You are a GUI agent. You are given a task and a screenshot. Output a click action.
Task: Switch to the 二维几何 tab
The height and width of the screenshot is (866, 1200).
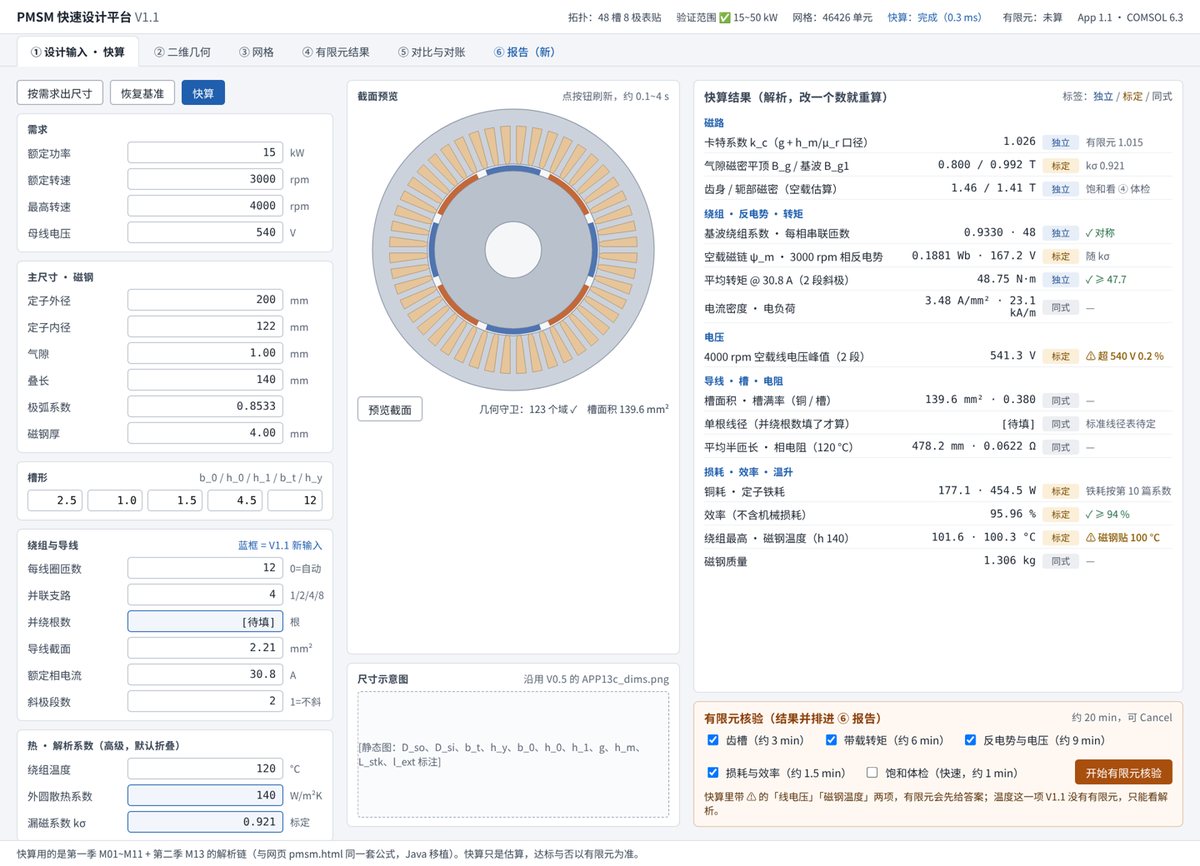[x=182, y=52]
